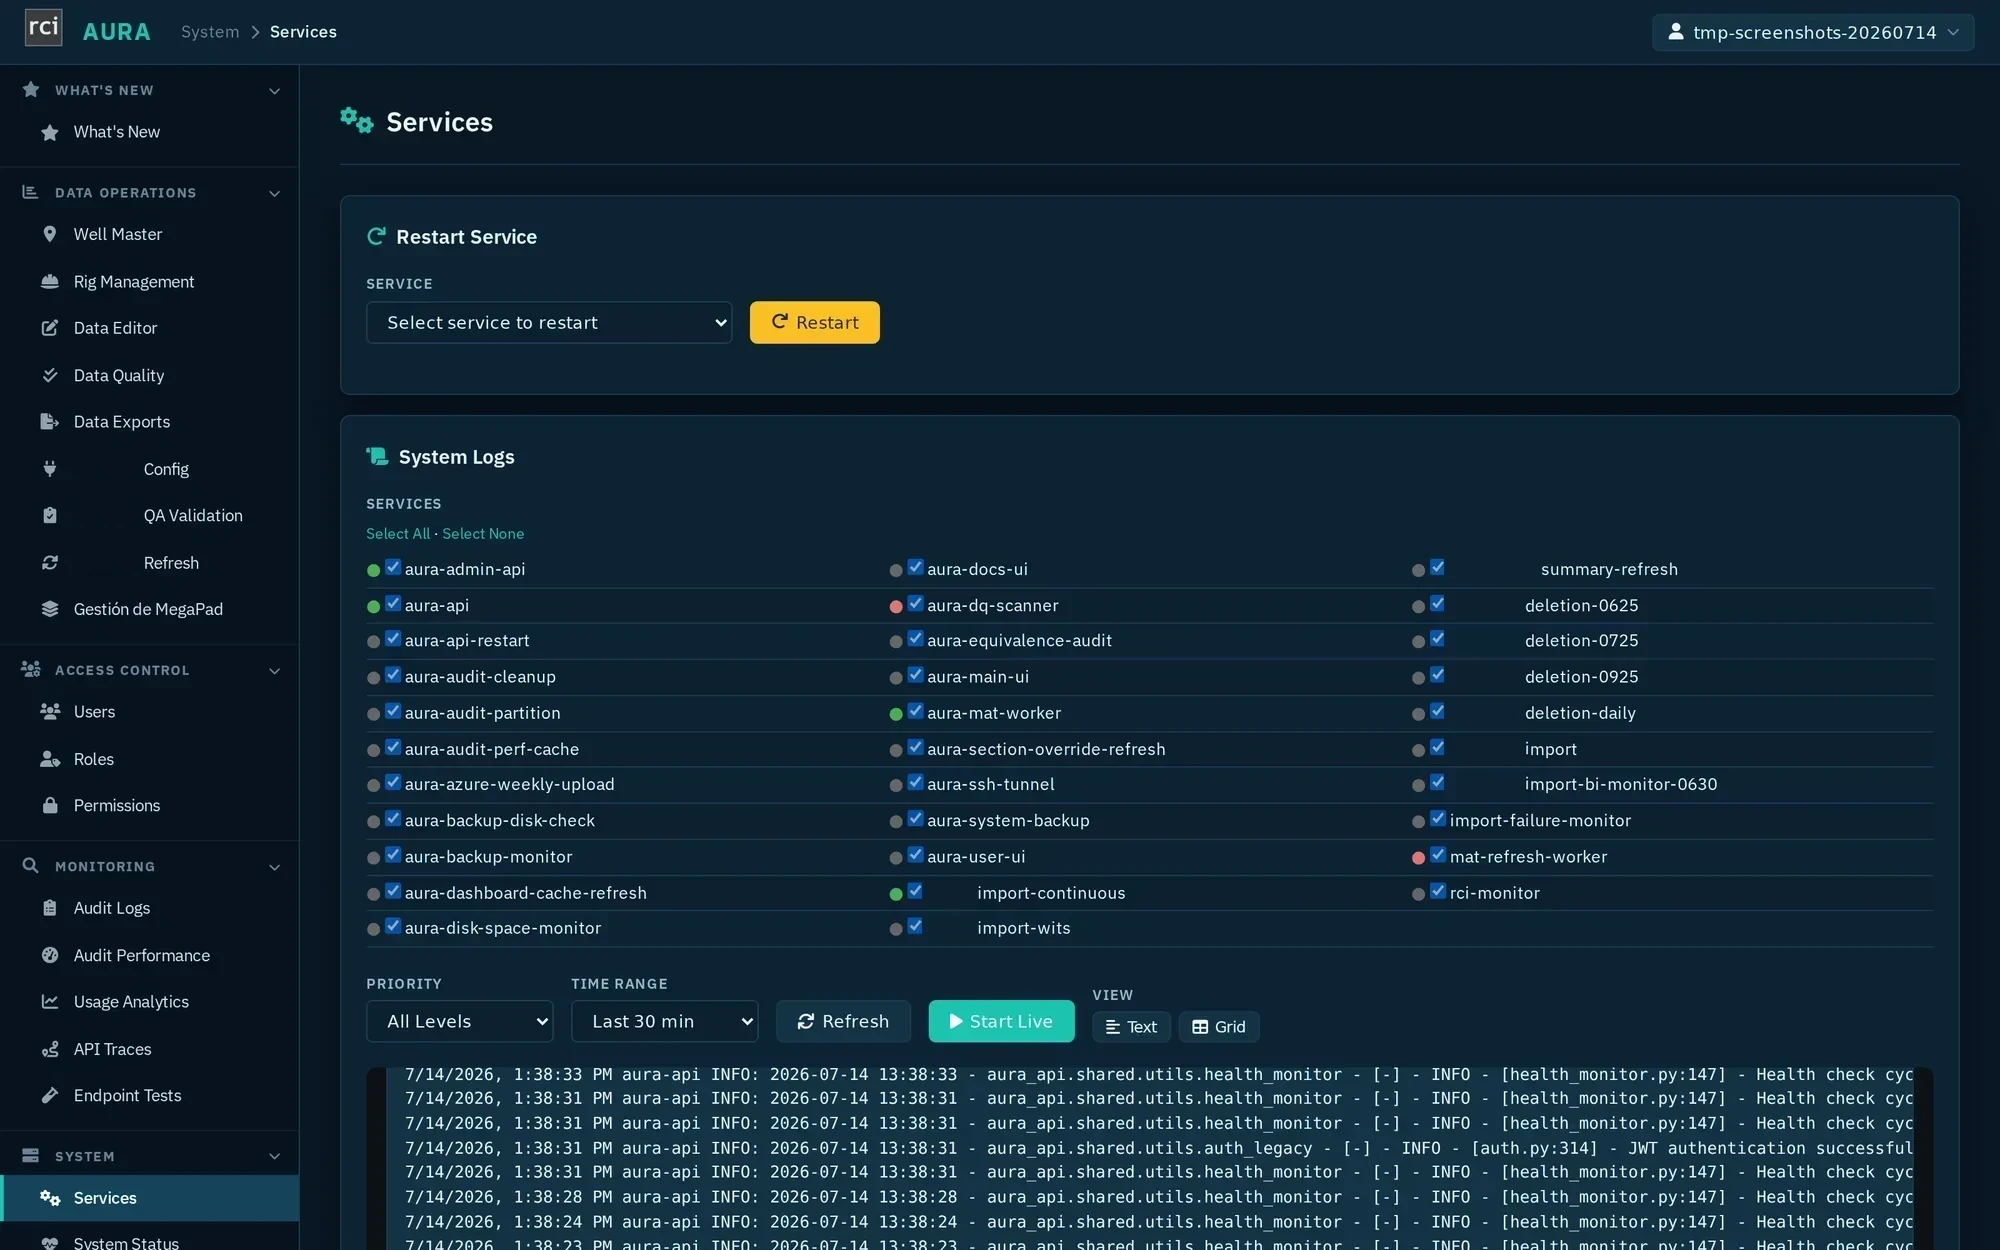The width and height of the screenshot is (2000, 1250).
Task: Click the aura-api JWT authentication log line
Action: pyautogui.click(x=1158, y=1148)
